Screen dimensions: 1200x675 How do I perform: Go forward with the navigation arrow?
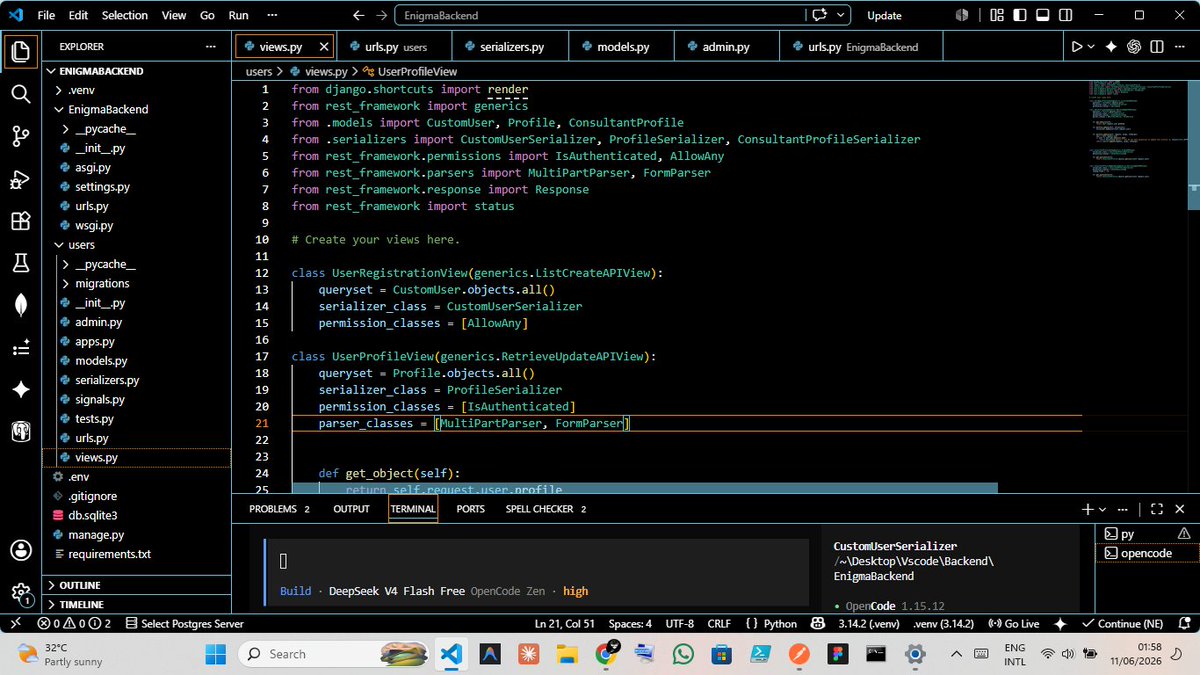[x=381, y=15]
